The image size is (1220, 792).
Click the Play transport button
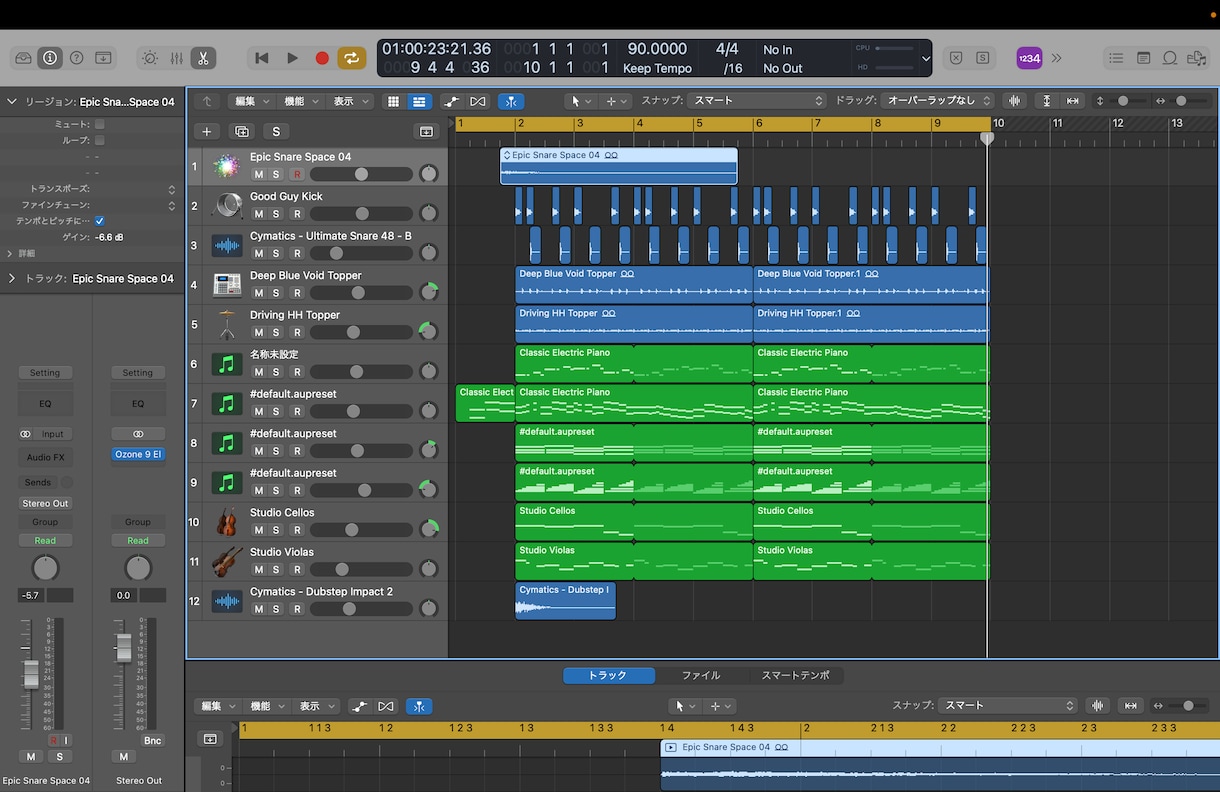tap(292, 58)
